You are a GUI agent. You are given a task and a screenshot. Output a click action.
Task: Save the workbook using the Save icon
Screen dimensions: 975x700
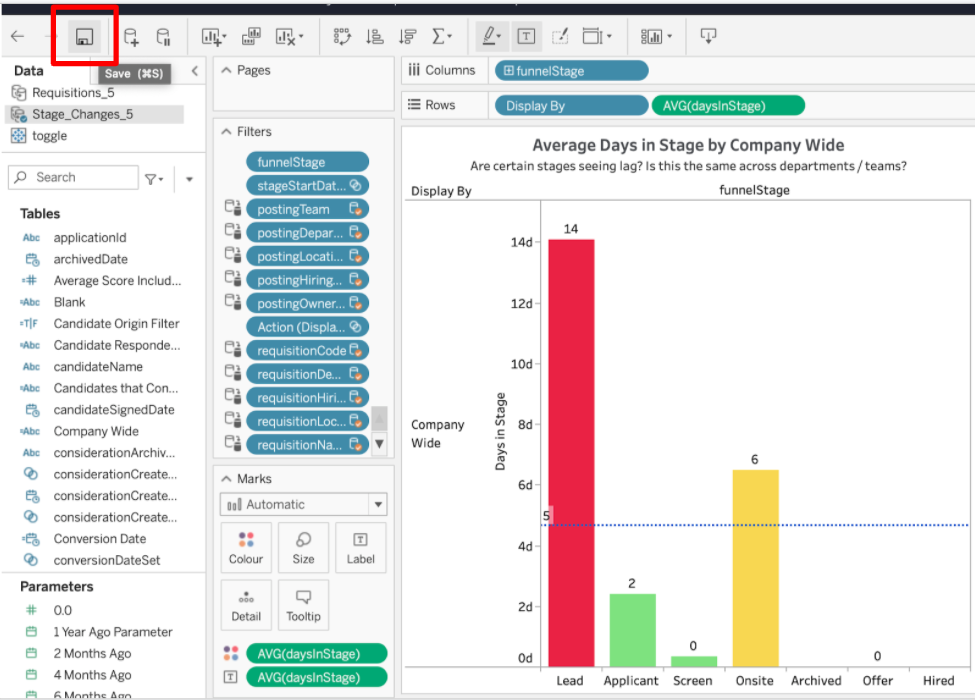coord(84,36)
